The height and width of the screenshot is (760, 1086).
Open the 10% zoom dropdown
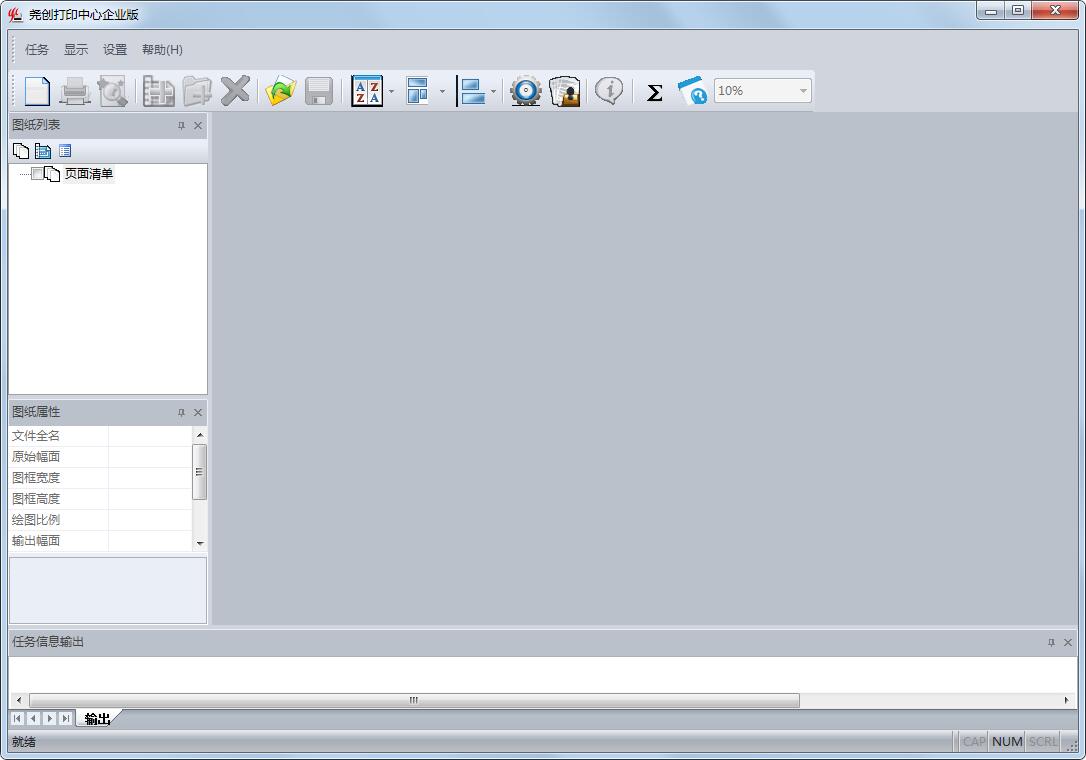(x=802, y=91)
